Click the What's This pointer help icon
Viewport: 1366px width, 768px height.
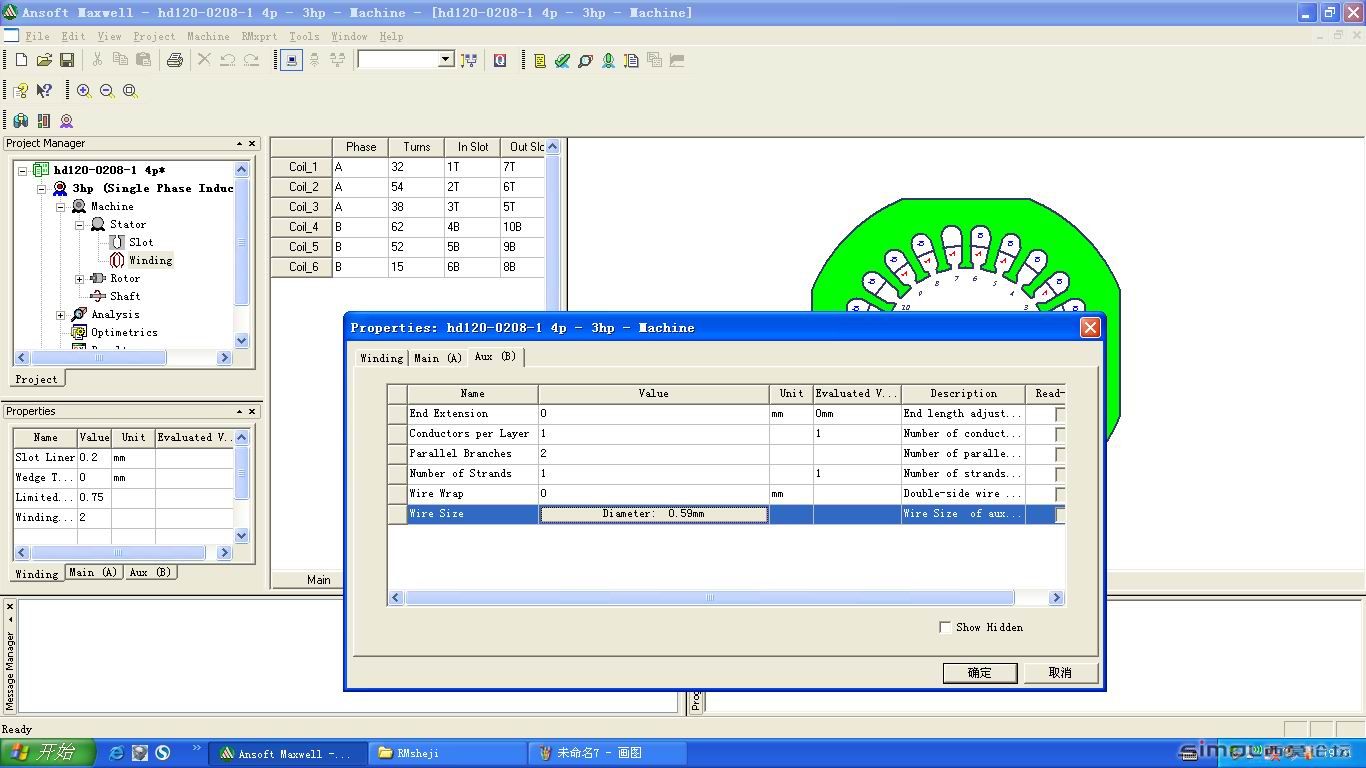click(x=44, y=90)
